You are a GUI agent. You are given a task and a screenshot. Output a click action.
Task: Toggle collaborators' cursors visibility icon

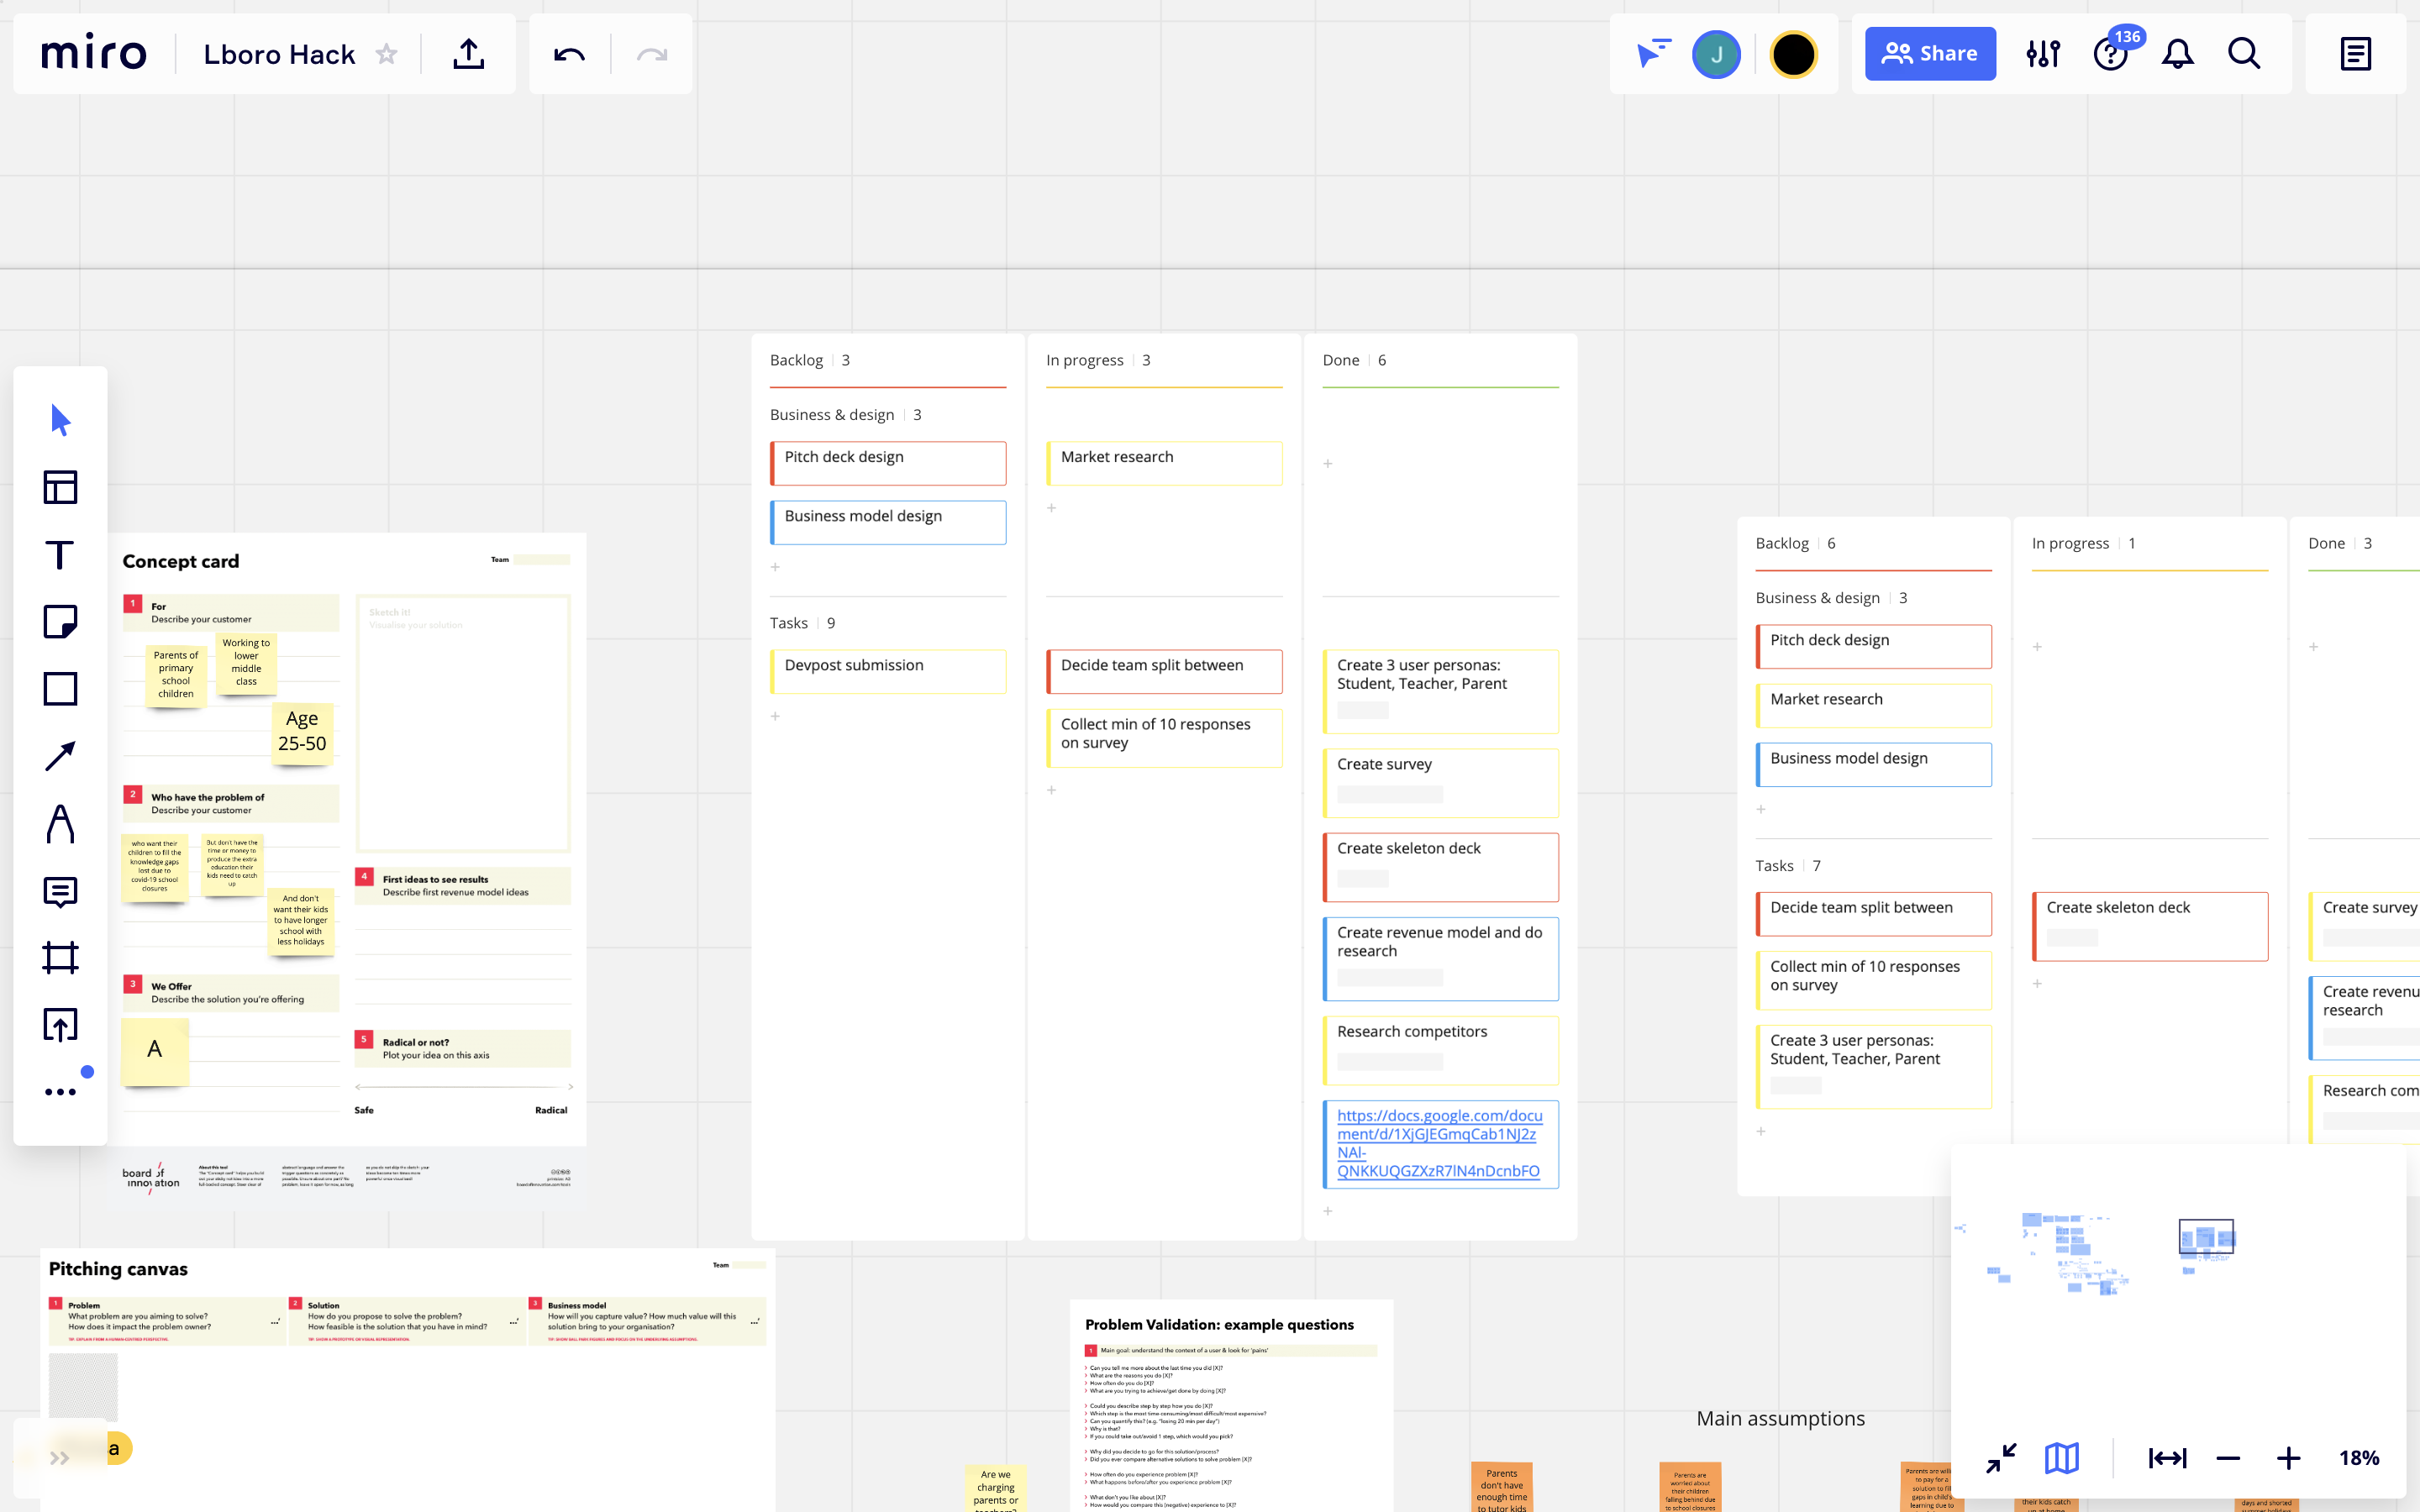point(1652,54)
